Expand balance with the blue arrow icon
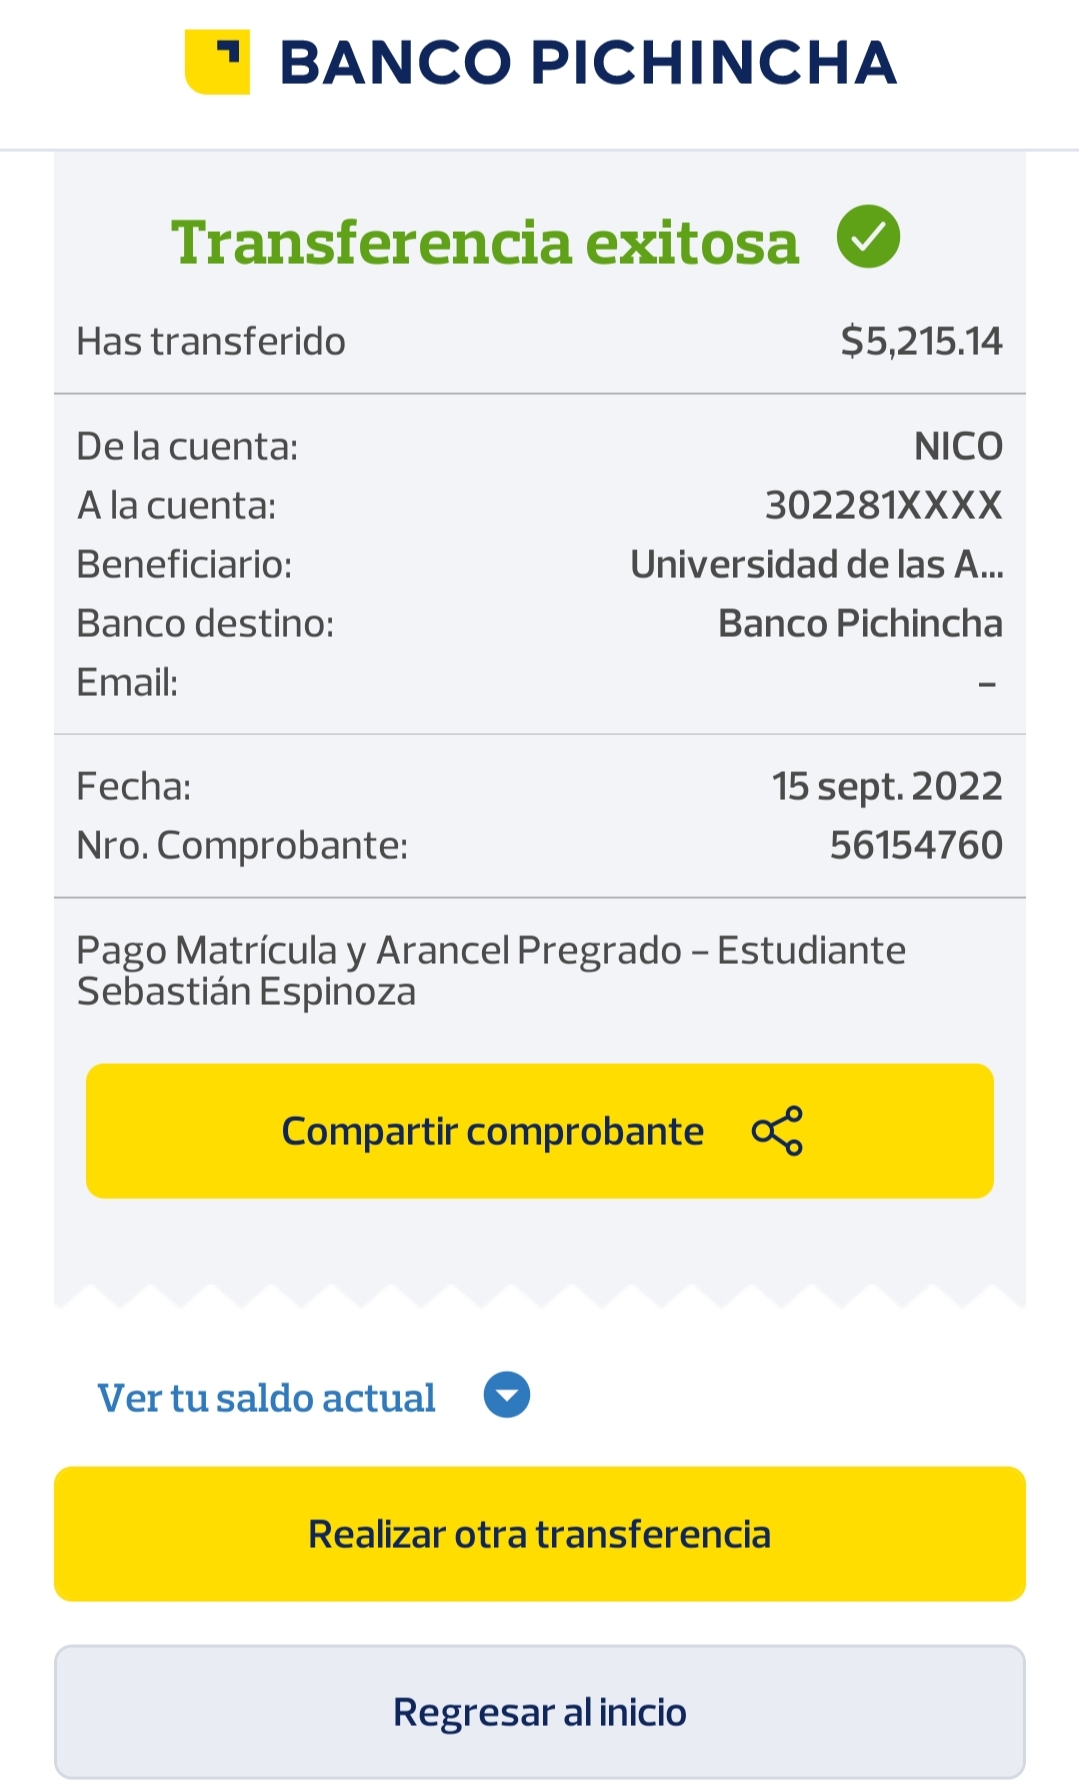This screenshot has width=1079, height=1792. (x=507, y=1395)
